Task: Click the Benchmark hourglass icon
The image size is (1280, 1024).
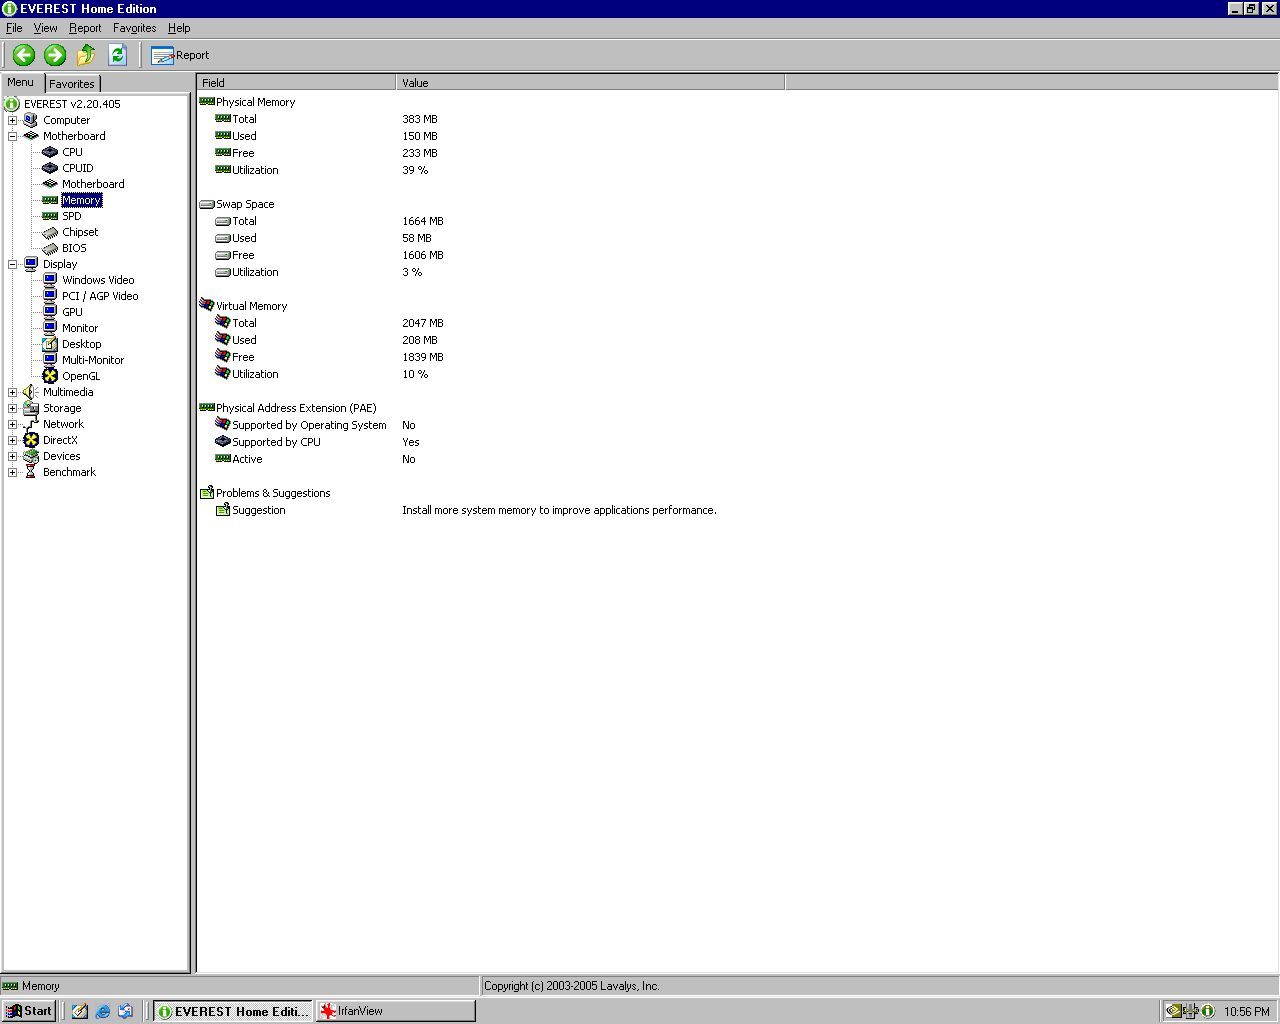Action: [31, 472]
